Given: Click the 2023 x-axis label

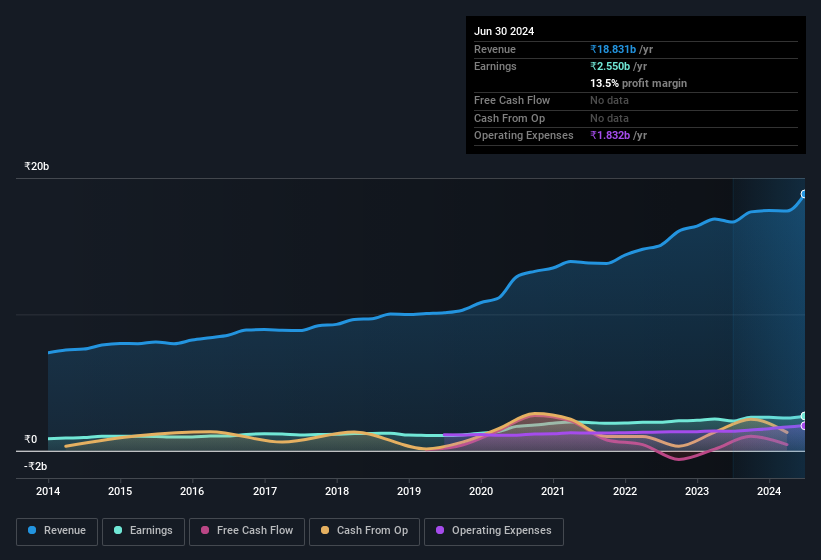Looking at the screenshot, I should (x=697, y=491).
